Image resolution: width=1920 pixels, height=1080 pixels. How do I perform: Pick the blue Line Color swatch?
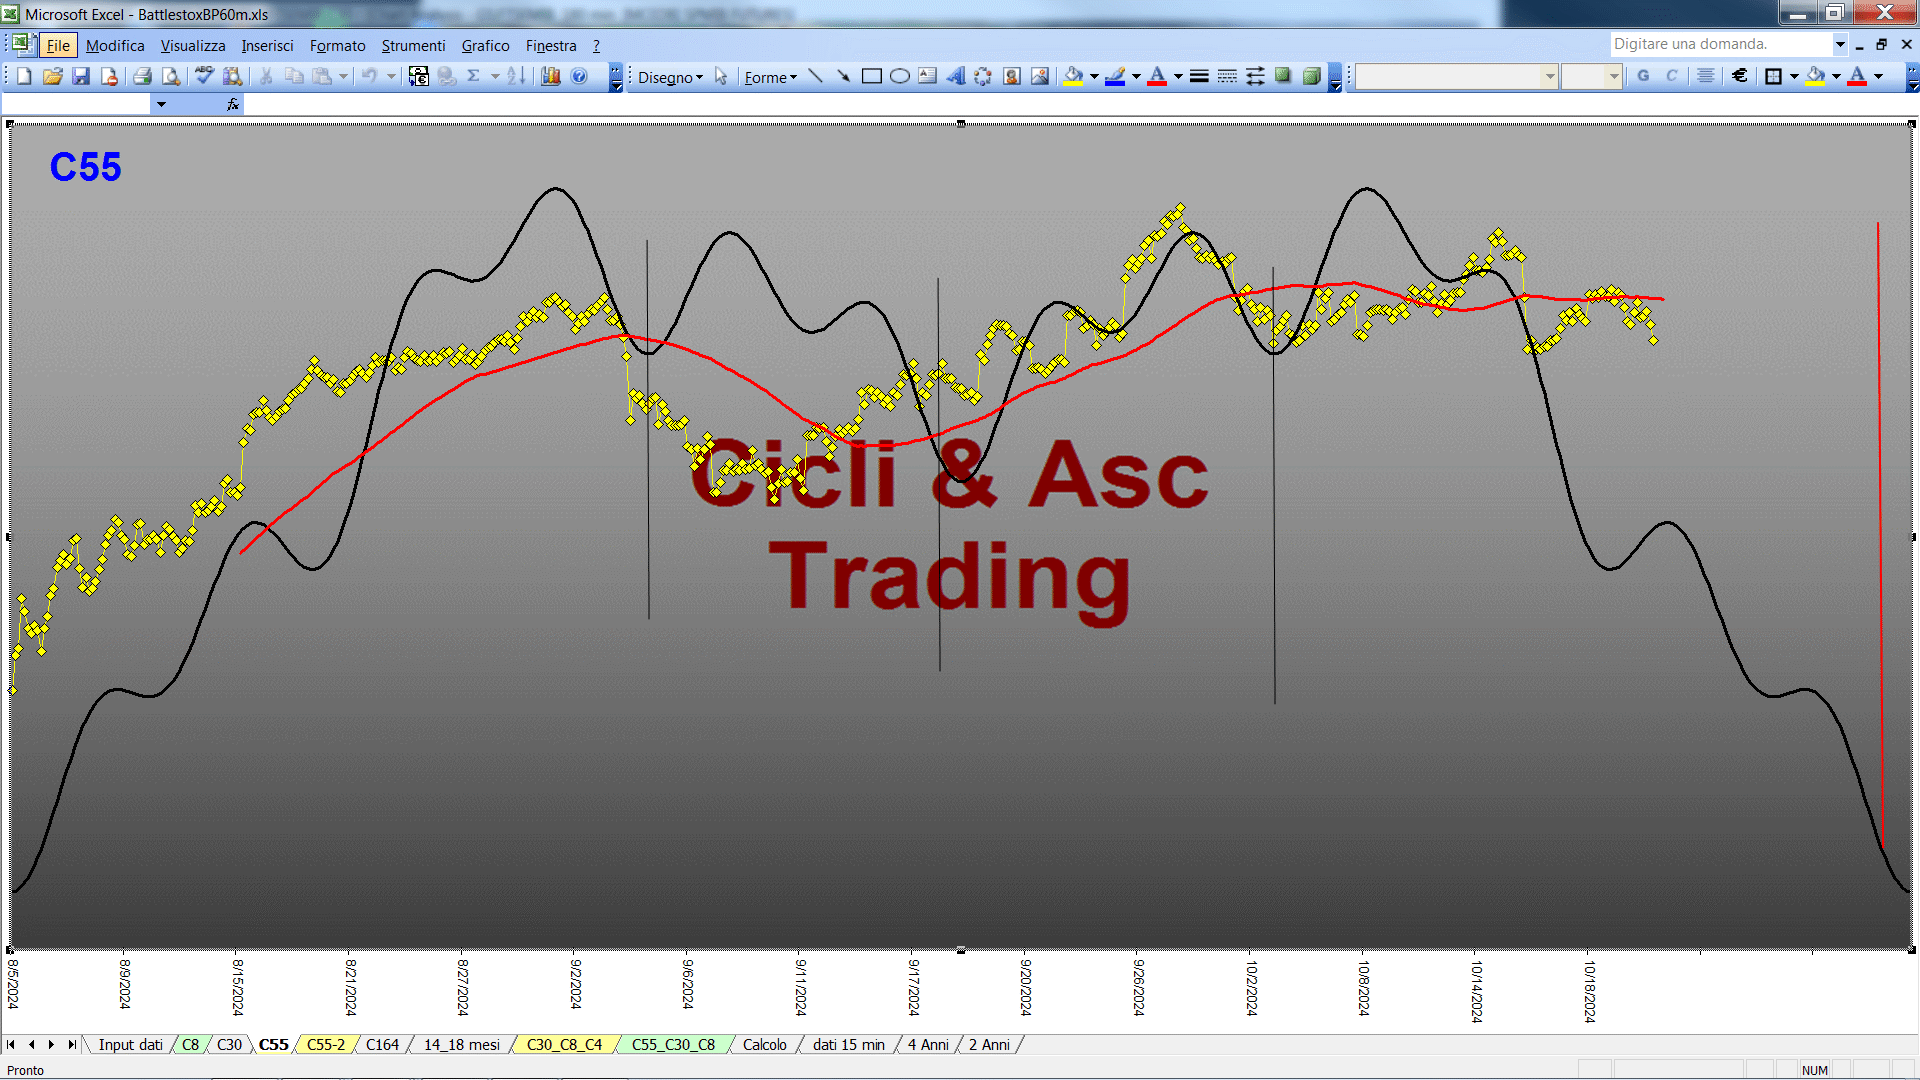[1115, 76]
